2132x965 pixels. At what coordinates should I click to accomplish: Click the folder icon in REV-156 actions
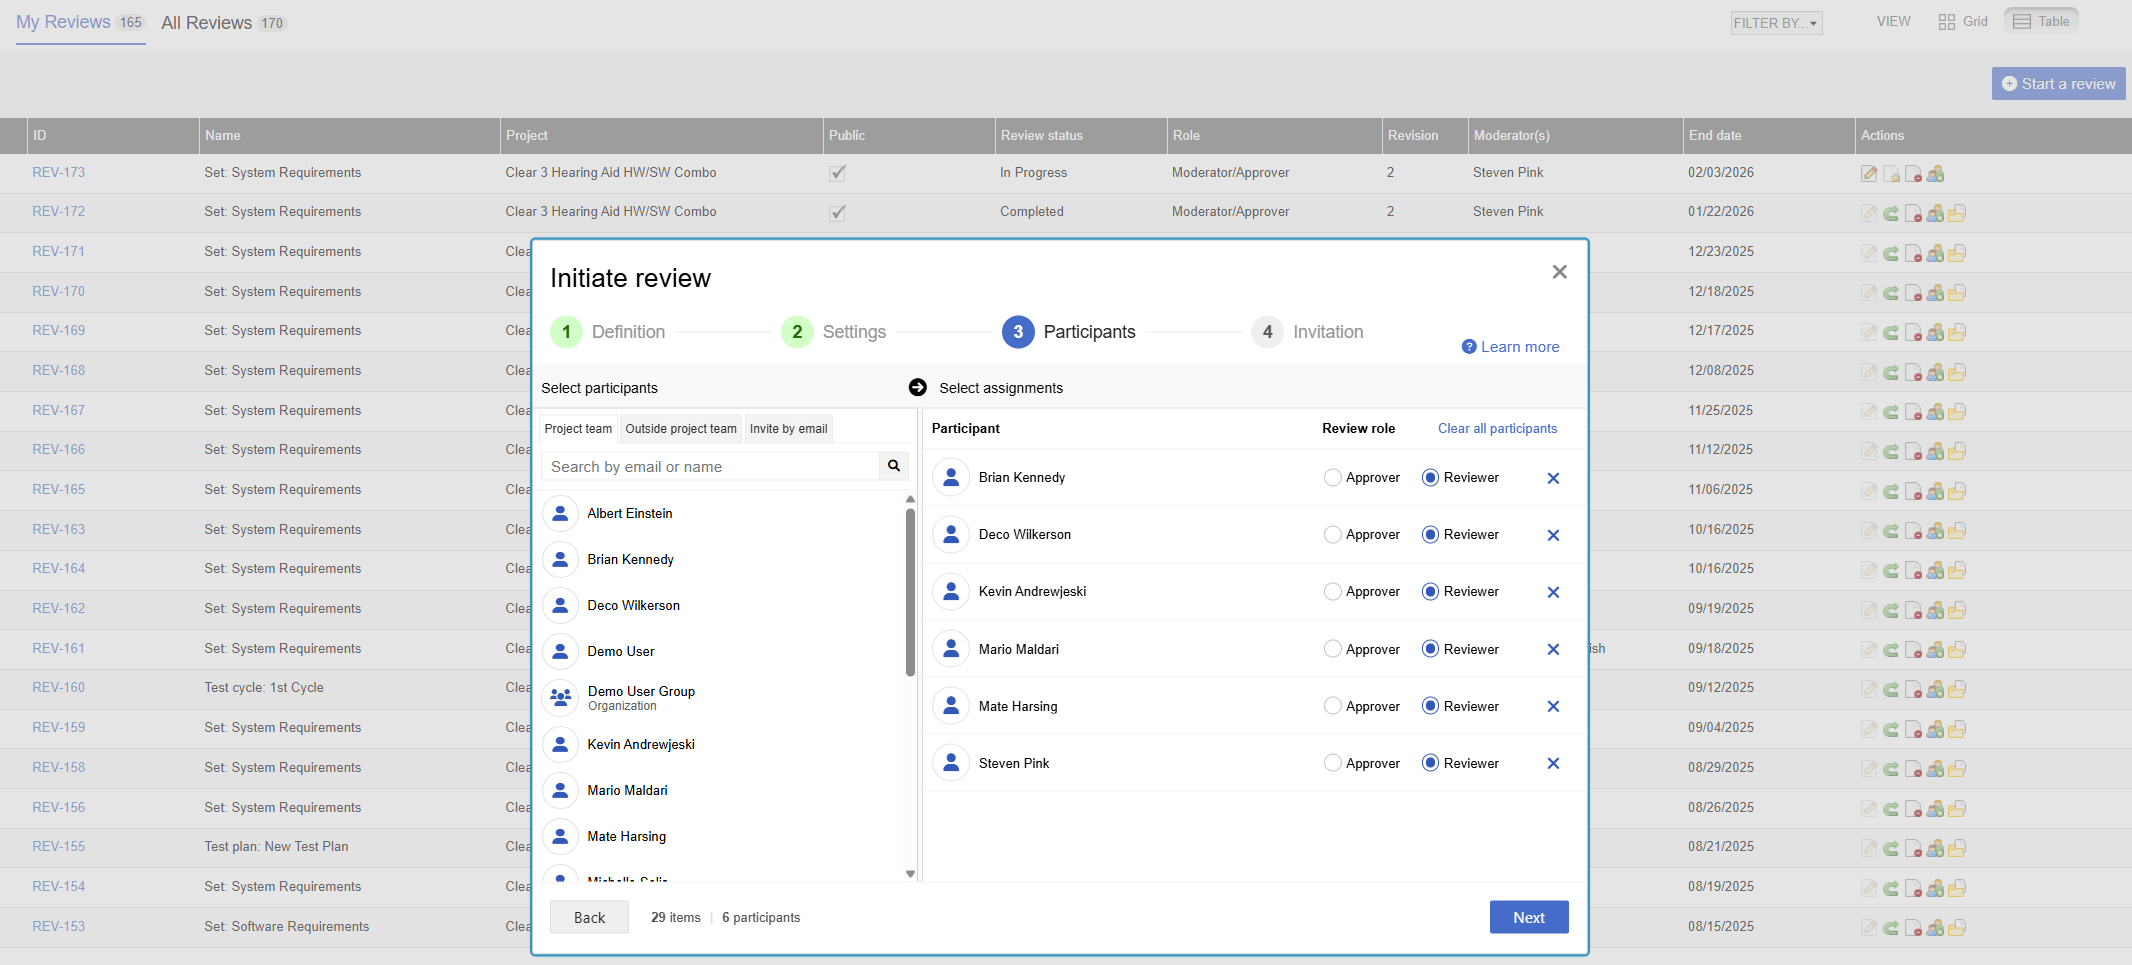click(x=1957, y=809)
